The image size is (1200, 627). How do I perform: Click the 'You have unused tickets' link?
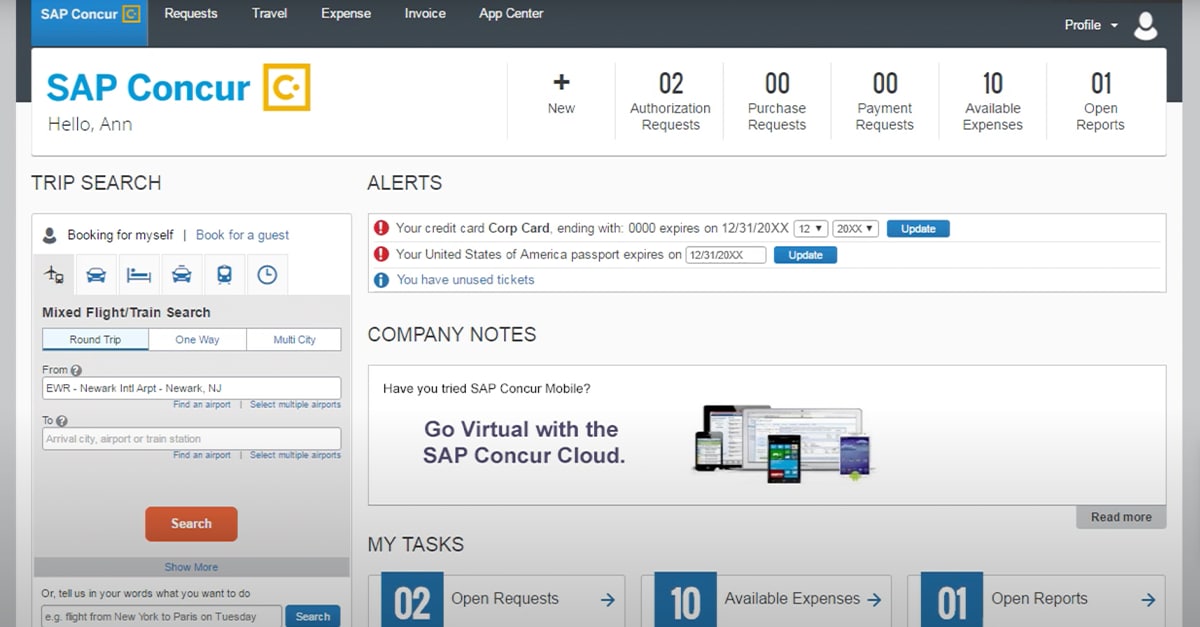tap(465, 280)
